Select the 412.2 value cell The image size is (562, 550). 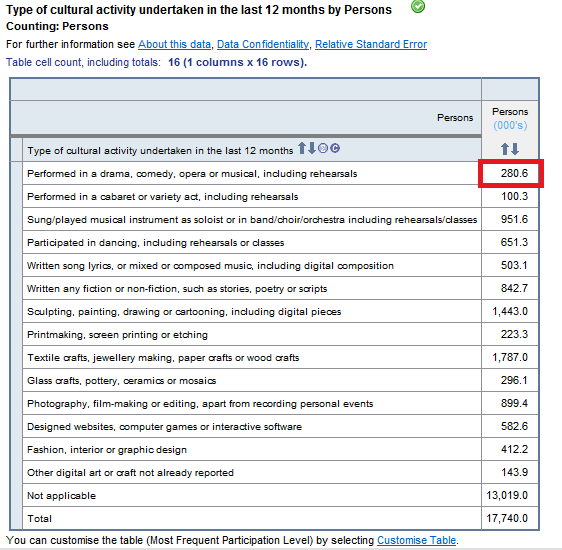point(510,449)
